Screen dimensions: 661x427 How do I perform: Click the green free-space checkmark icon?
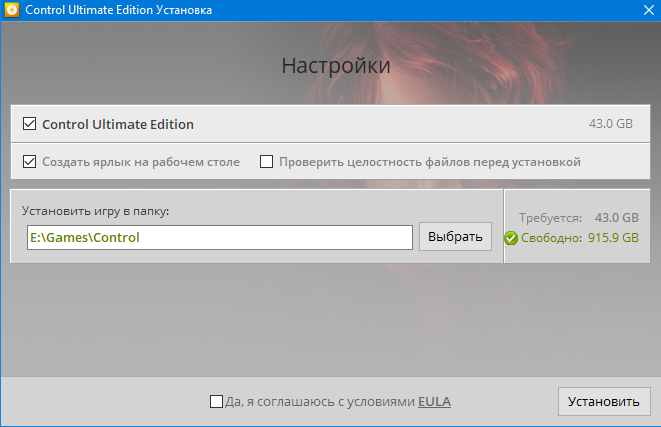511,238
